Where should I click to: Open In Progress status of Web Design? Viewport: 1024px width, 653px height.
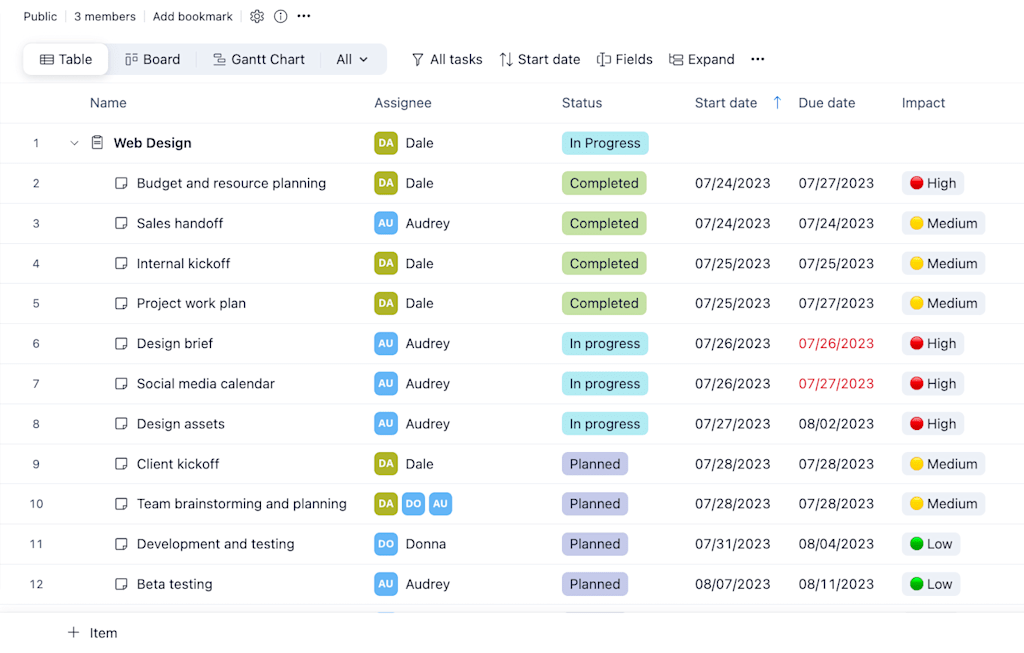click(605, 143)
